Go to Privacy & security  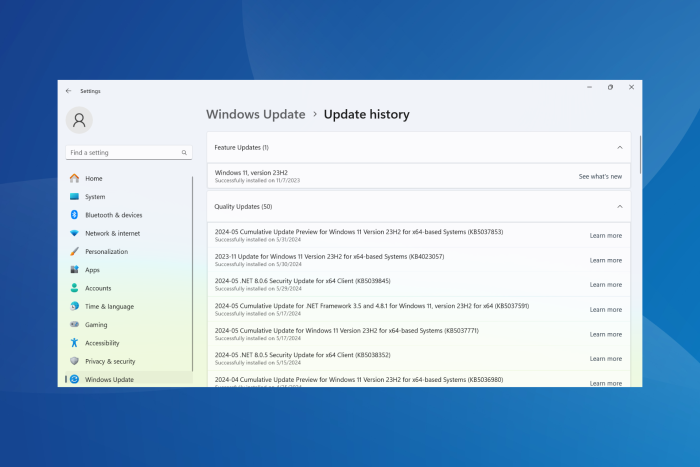[129, 361]
